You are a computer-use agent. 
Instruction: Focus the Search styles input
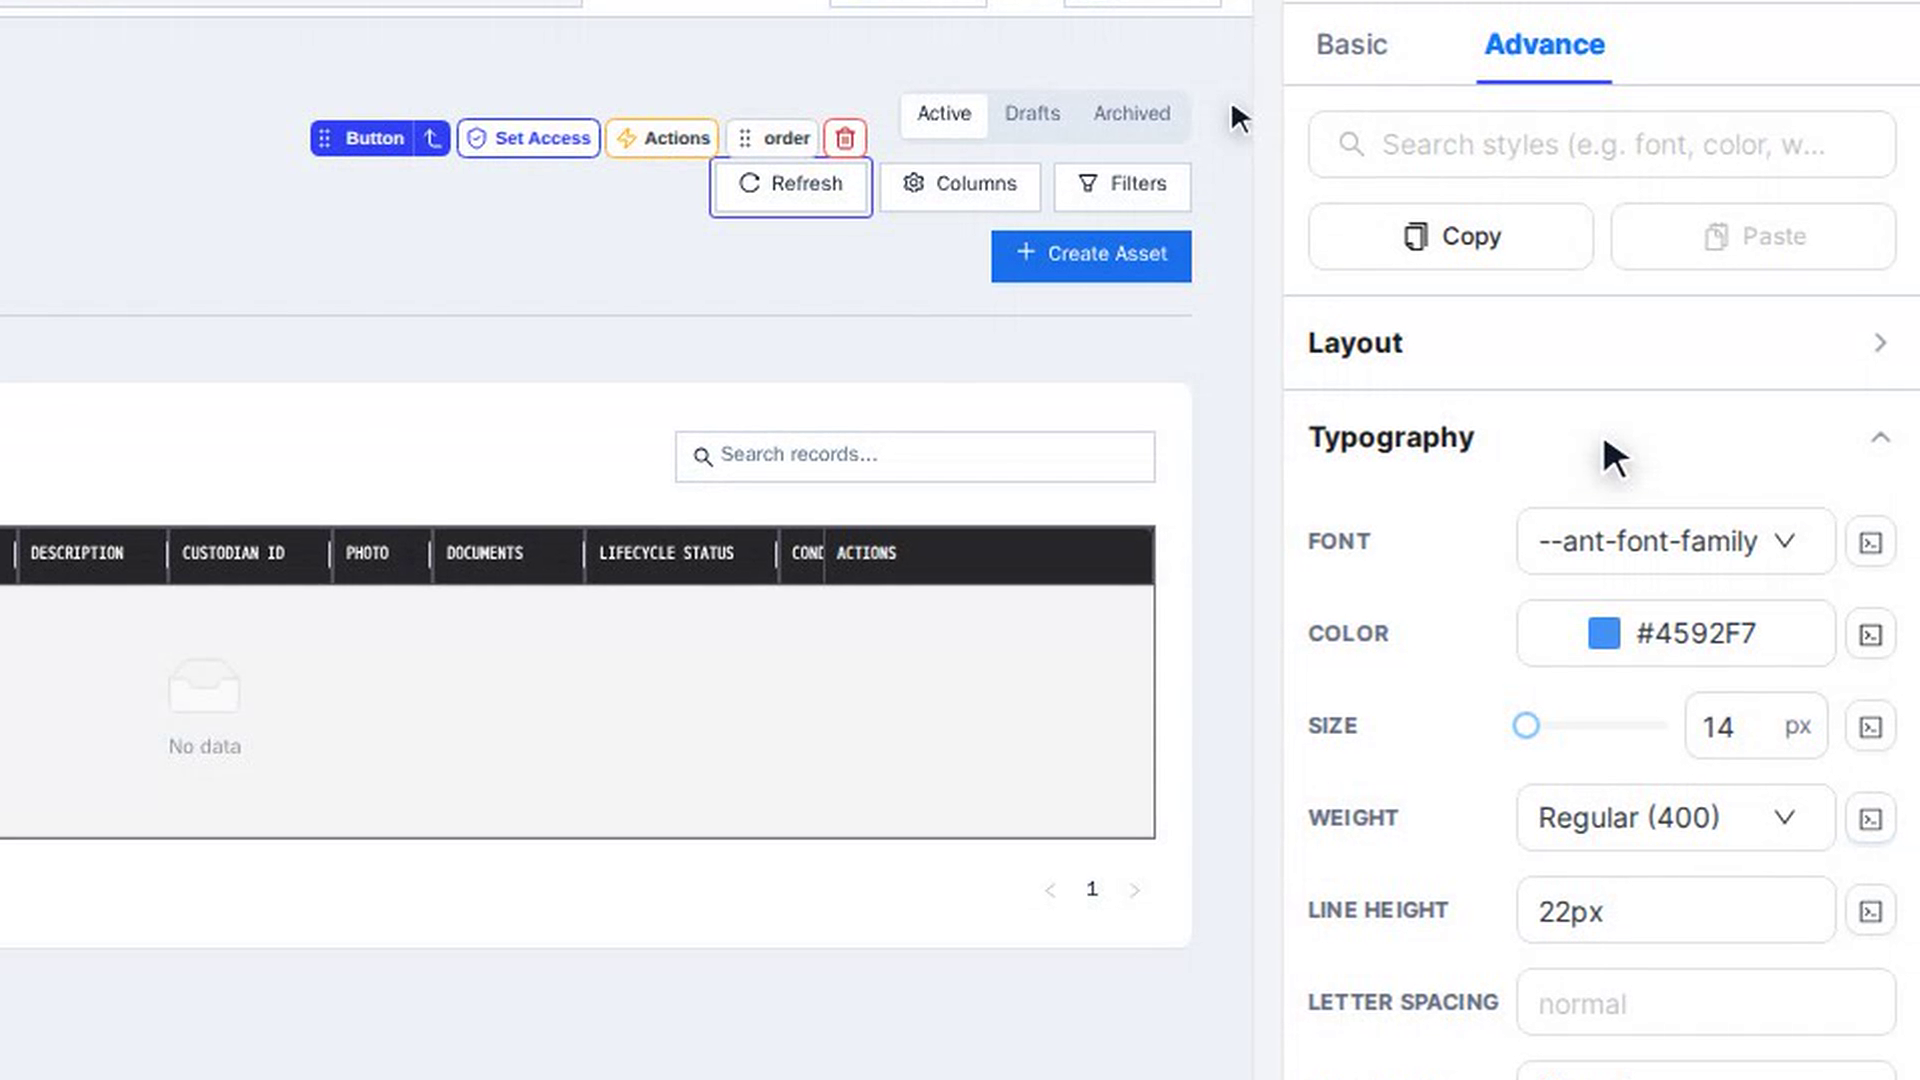pyautogui.click(x=1602, y=144)
